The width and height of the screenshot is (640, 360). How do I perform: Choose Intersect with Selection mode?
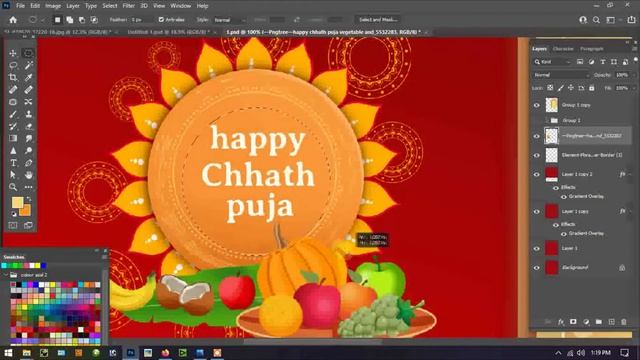[94, 20]
